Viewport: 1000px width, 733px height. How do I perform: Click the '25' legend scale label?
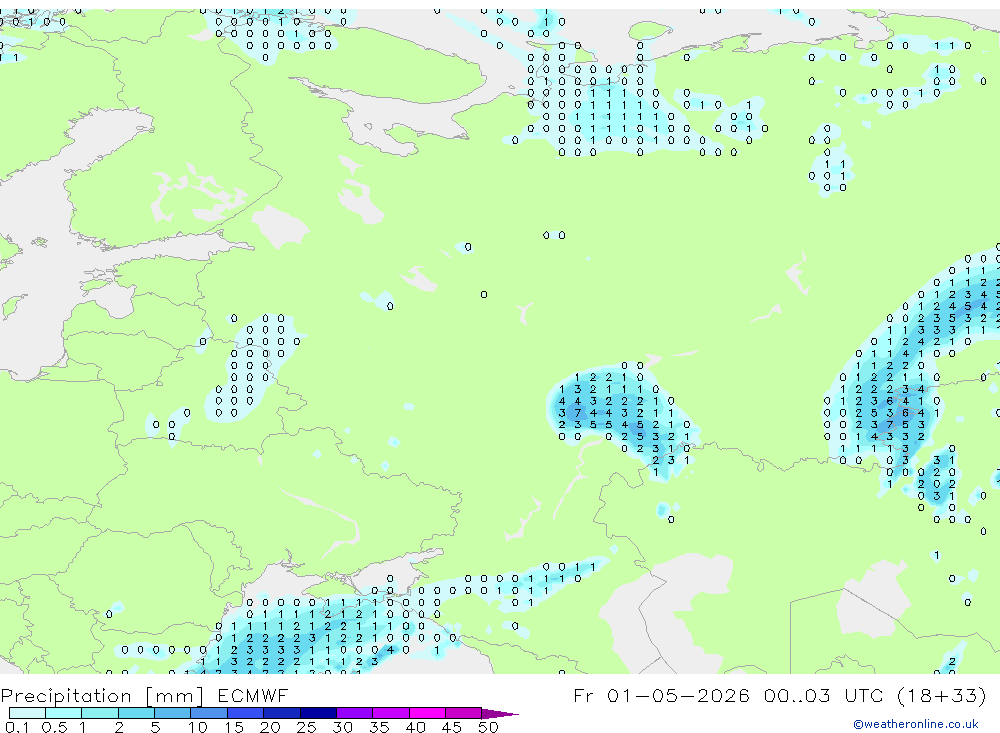click(306, 727)
